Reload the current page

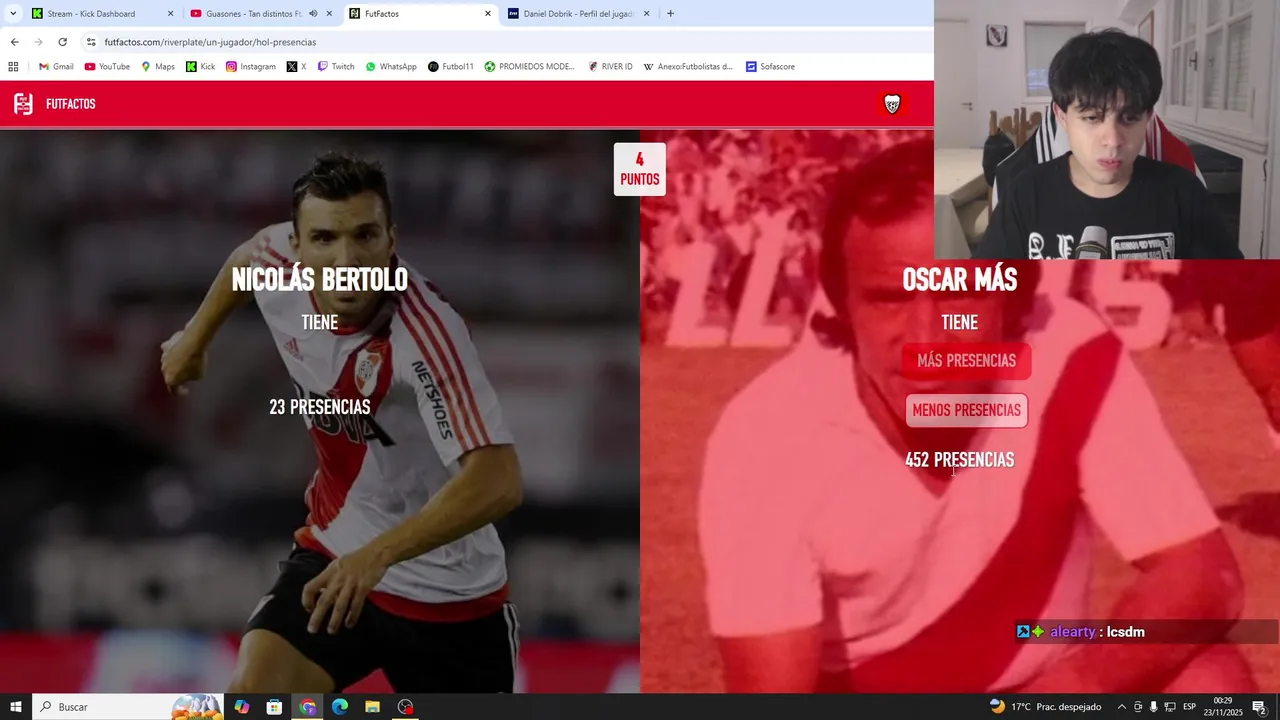[62, 42]
